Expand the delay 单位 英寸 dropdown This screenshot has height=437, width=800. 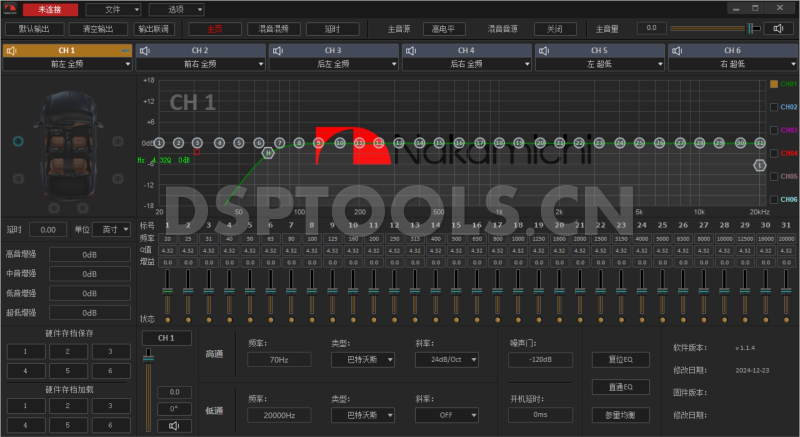[x=111, y=229]
